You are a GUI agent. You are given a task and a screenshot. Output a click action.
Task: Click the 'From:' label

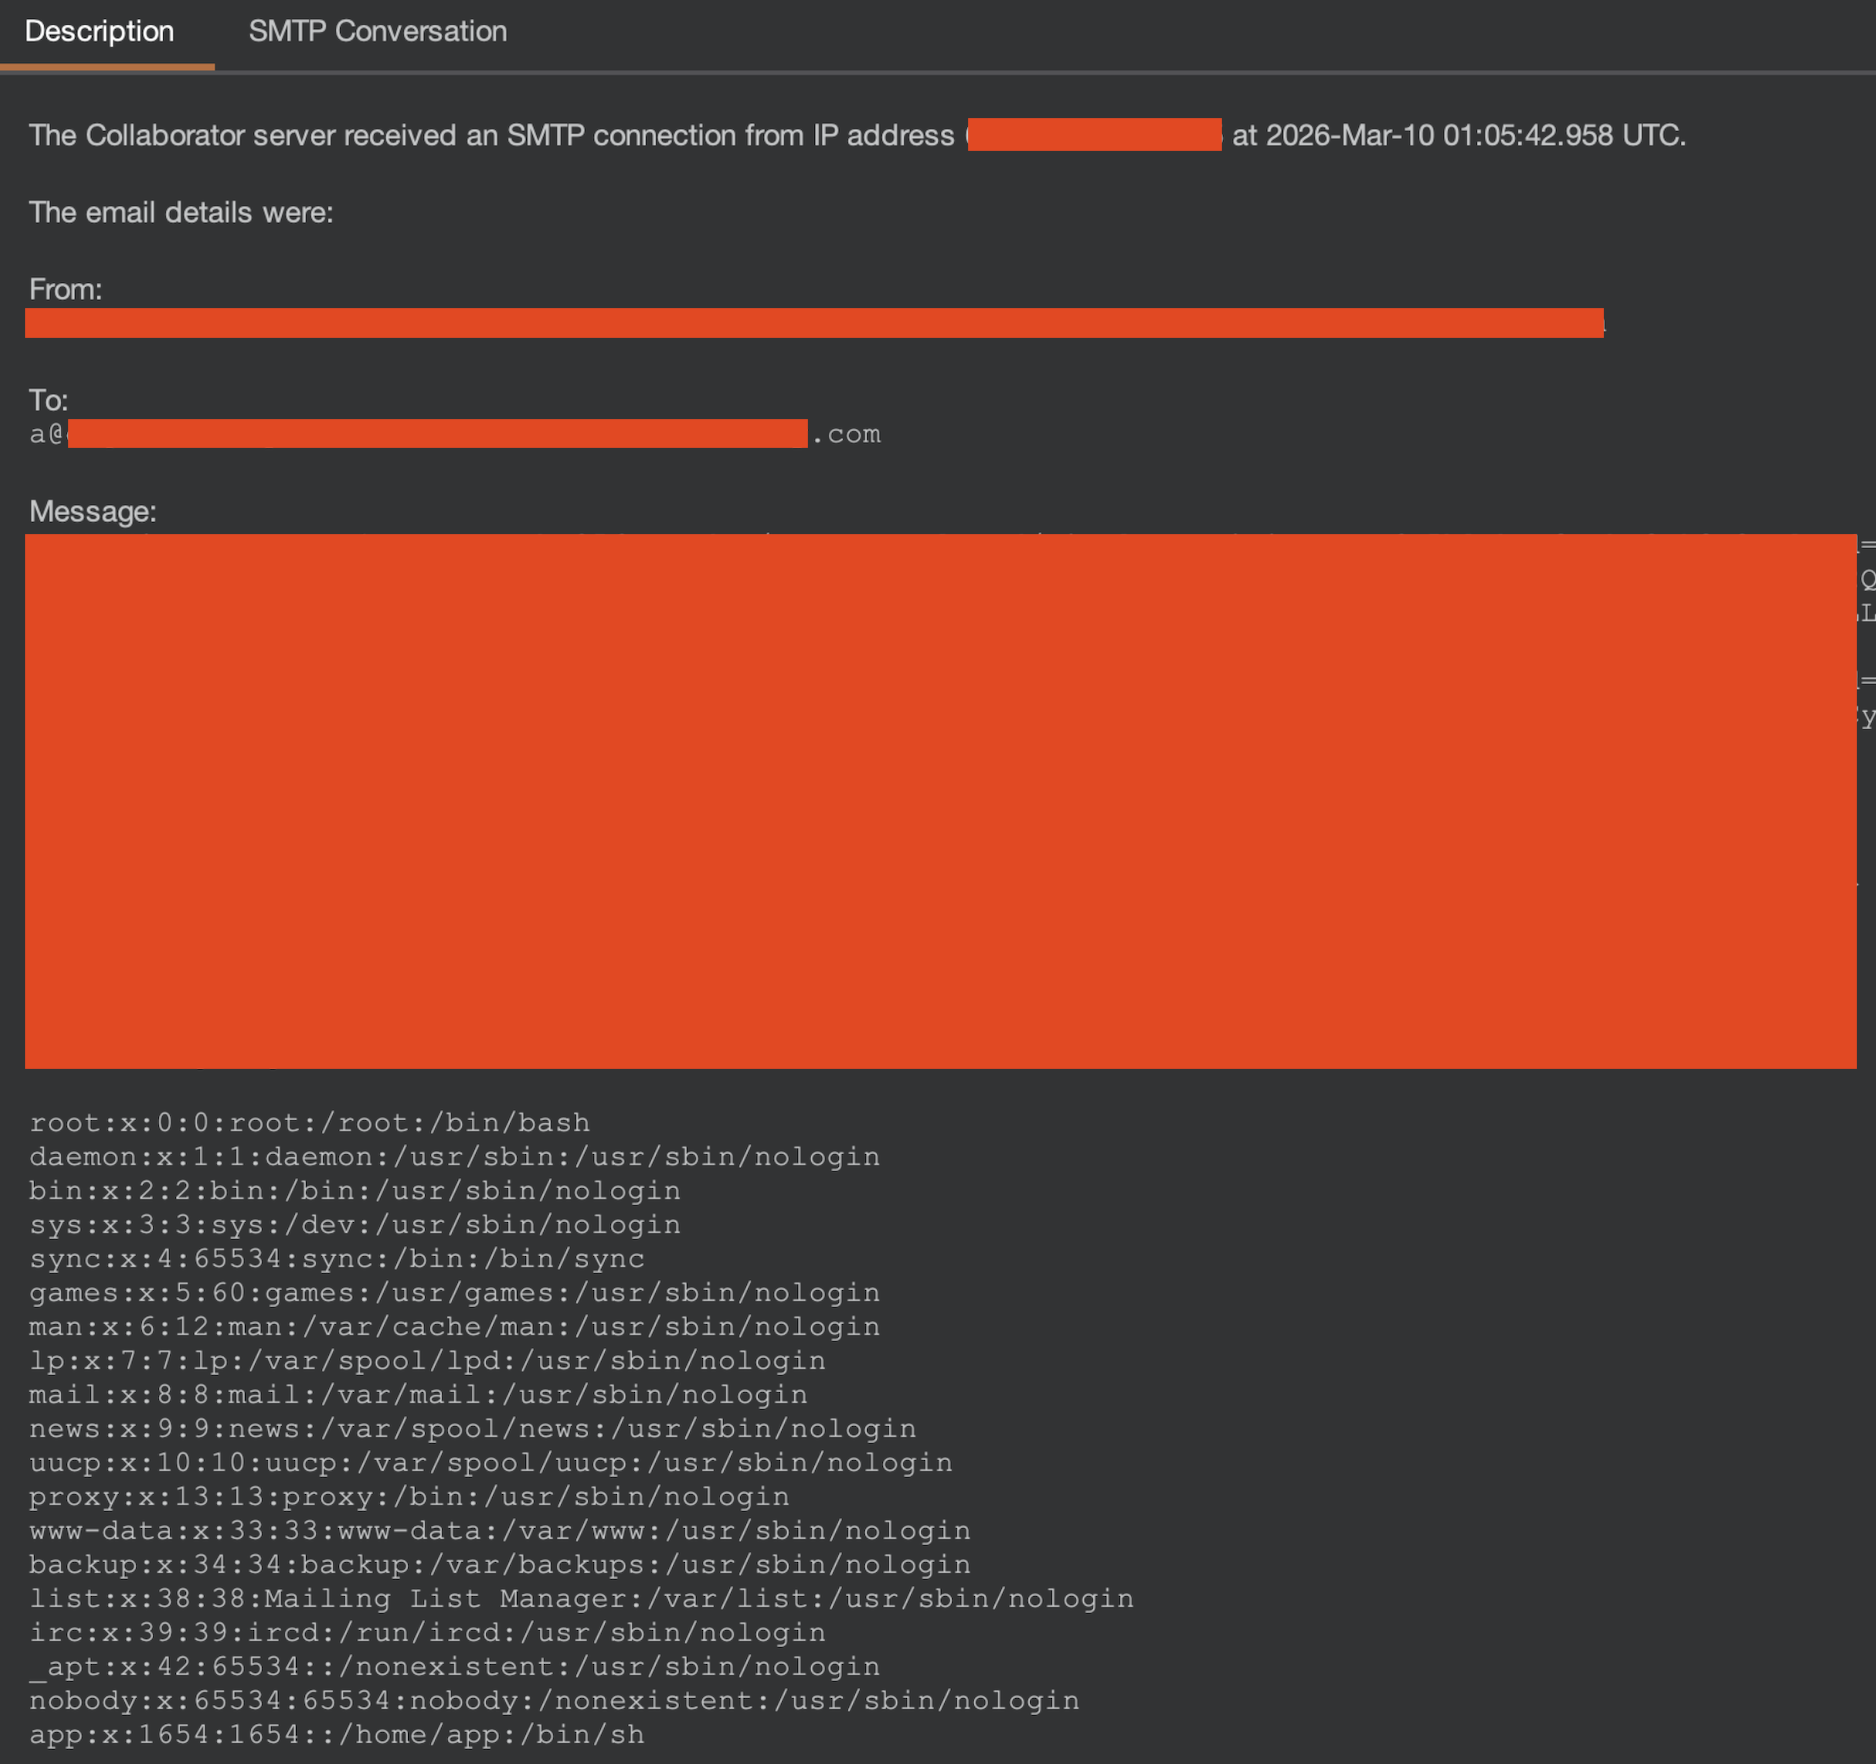pyautogui.click(x=66, y=290)
